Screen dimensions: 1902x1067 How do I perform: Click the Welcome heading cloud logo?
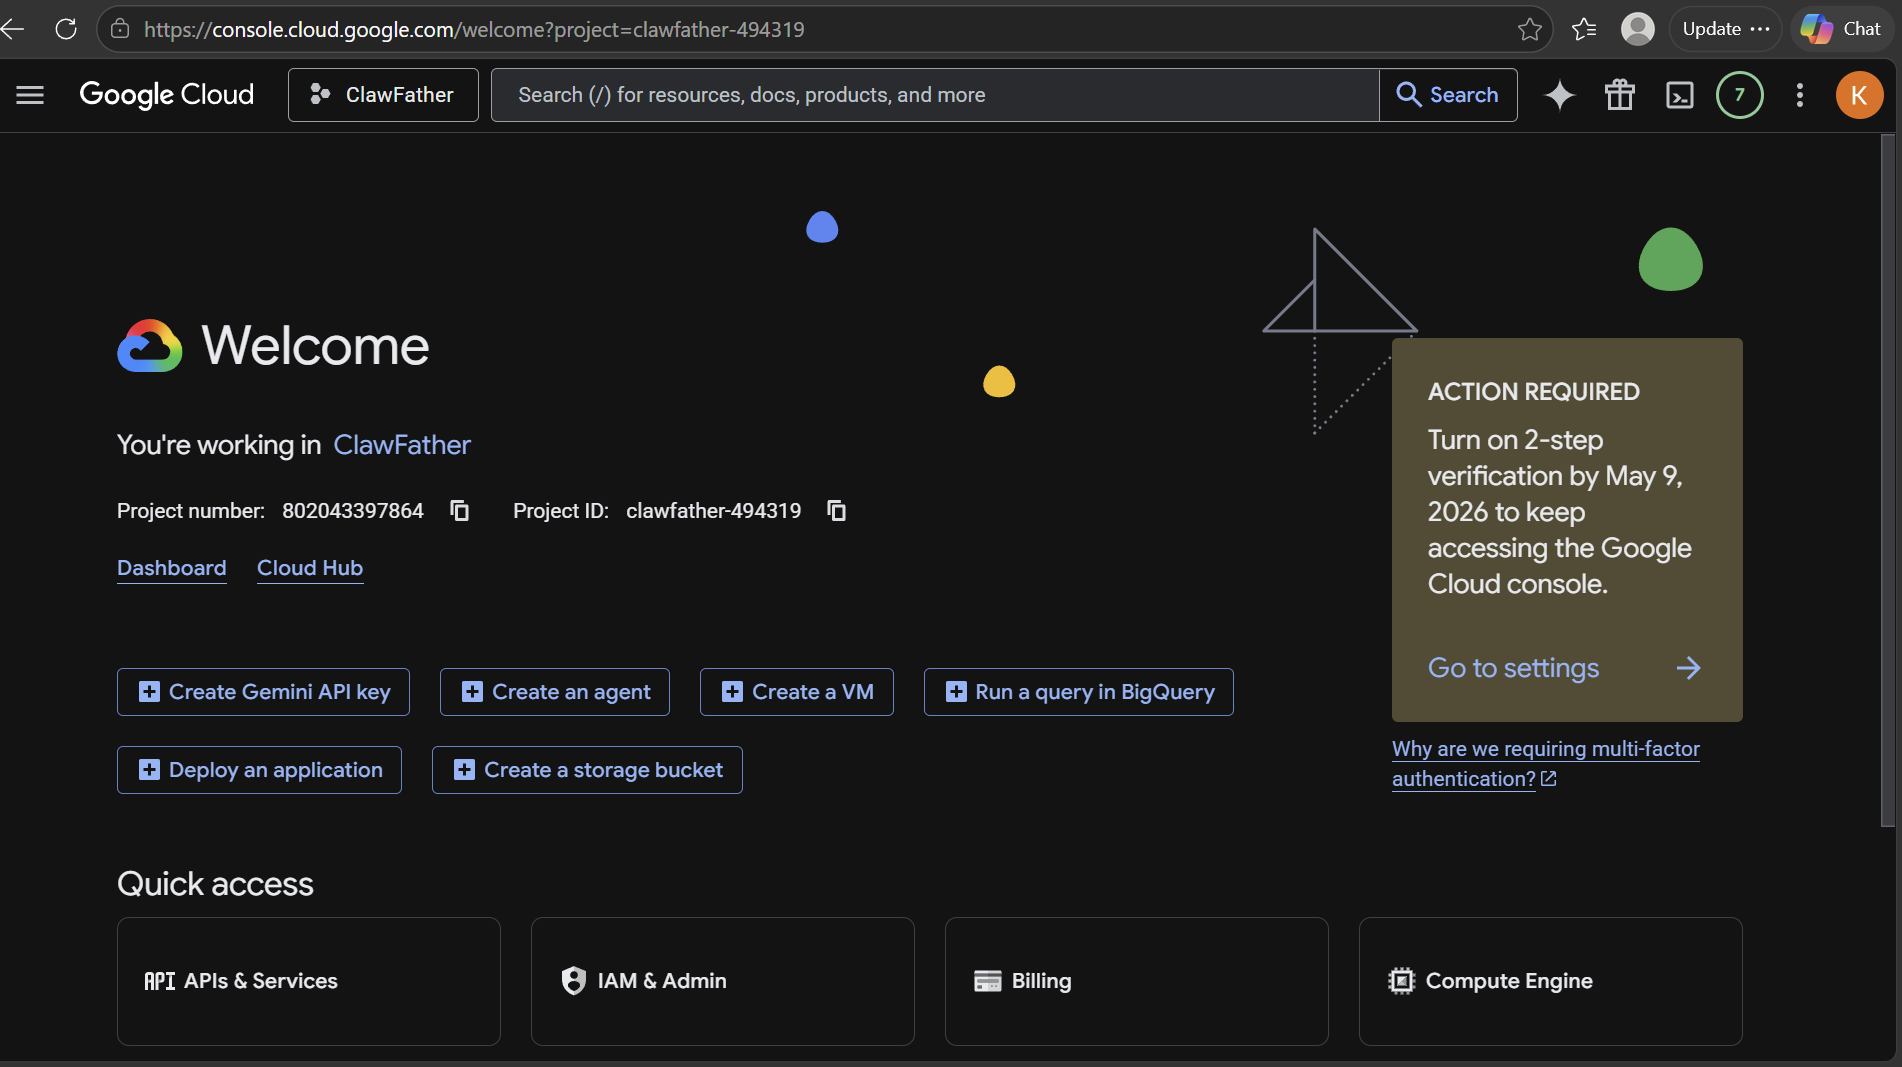point(150,346)
